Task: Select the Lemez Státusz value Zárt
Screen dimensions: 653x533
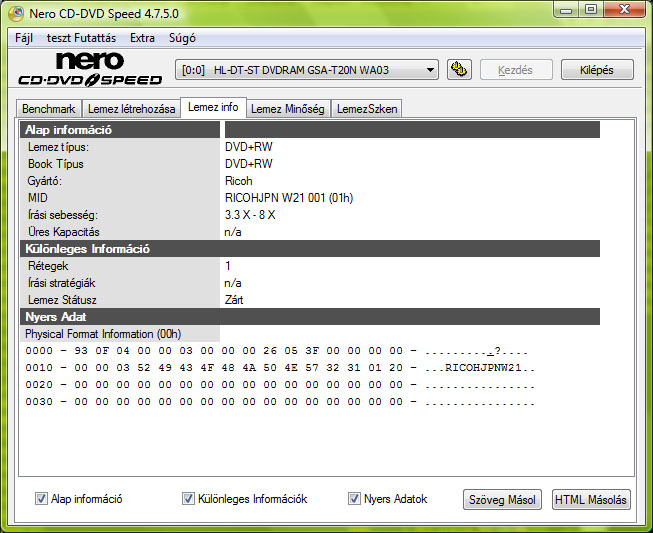Action: [234, 300]
